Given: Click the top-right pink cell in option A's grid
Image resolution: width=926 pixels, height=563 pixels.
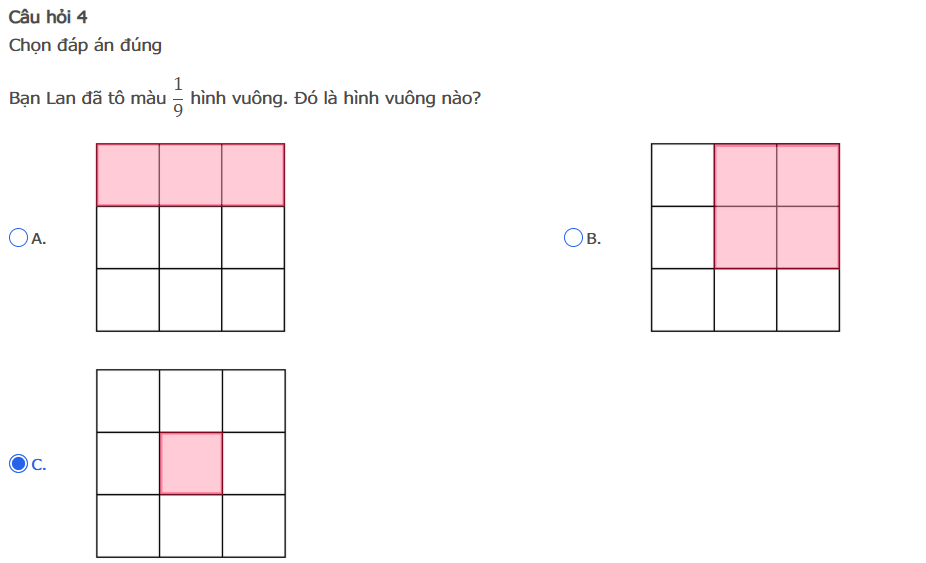Looking at the screenshot, I should tap(253, 175).
